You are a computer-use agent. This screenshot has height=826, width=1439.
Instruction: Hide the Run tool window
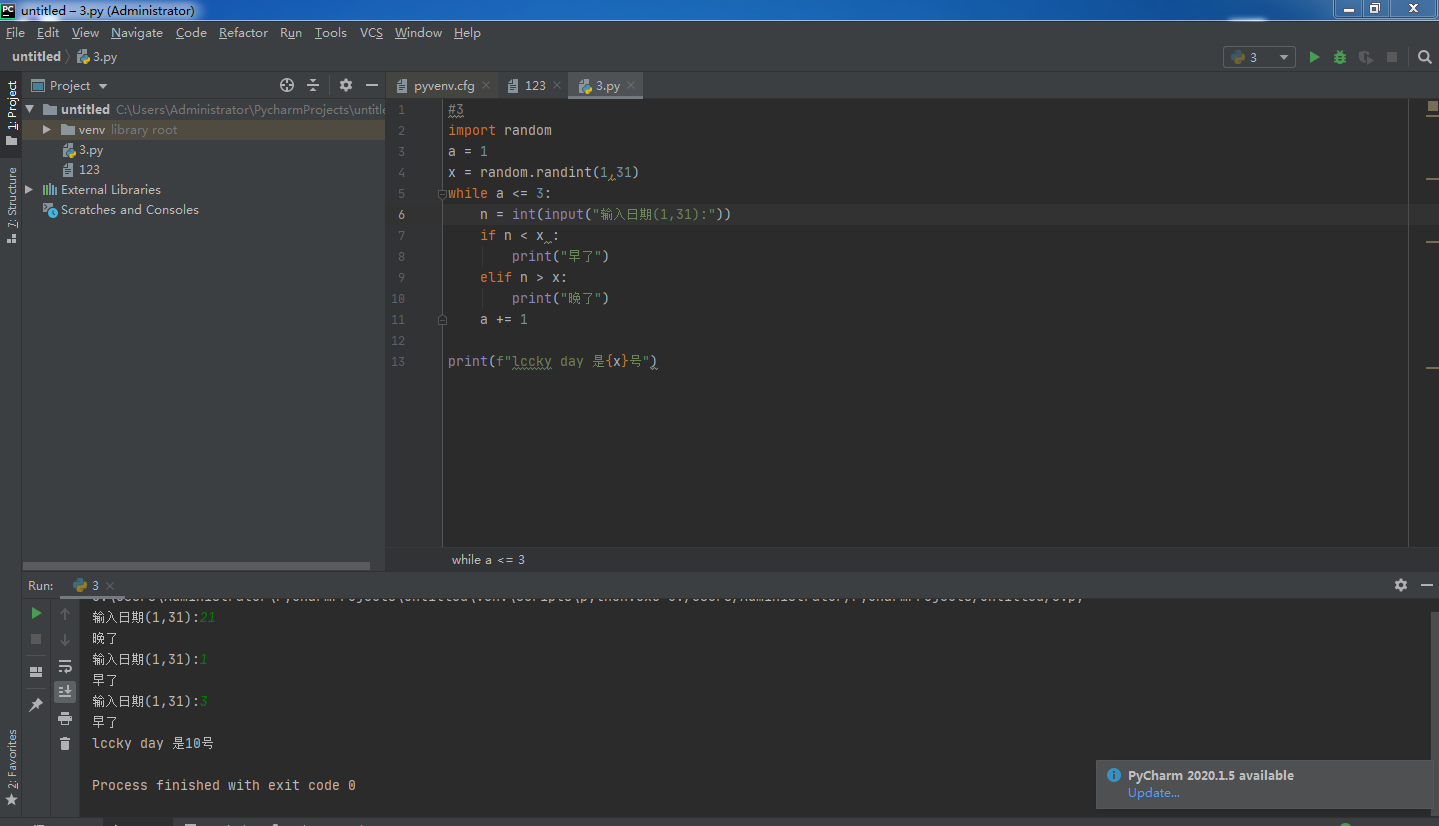tap(1426, 585)
